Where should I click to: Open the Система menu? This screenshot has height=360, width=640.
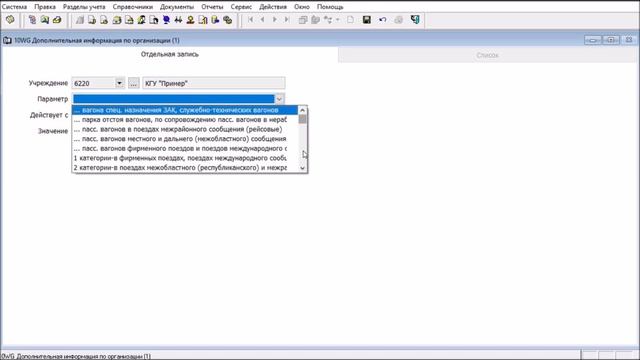[14, 7]
